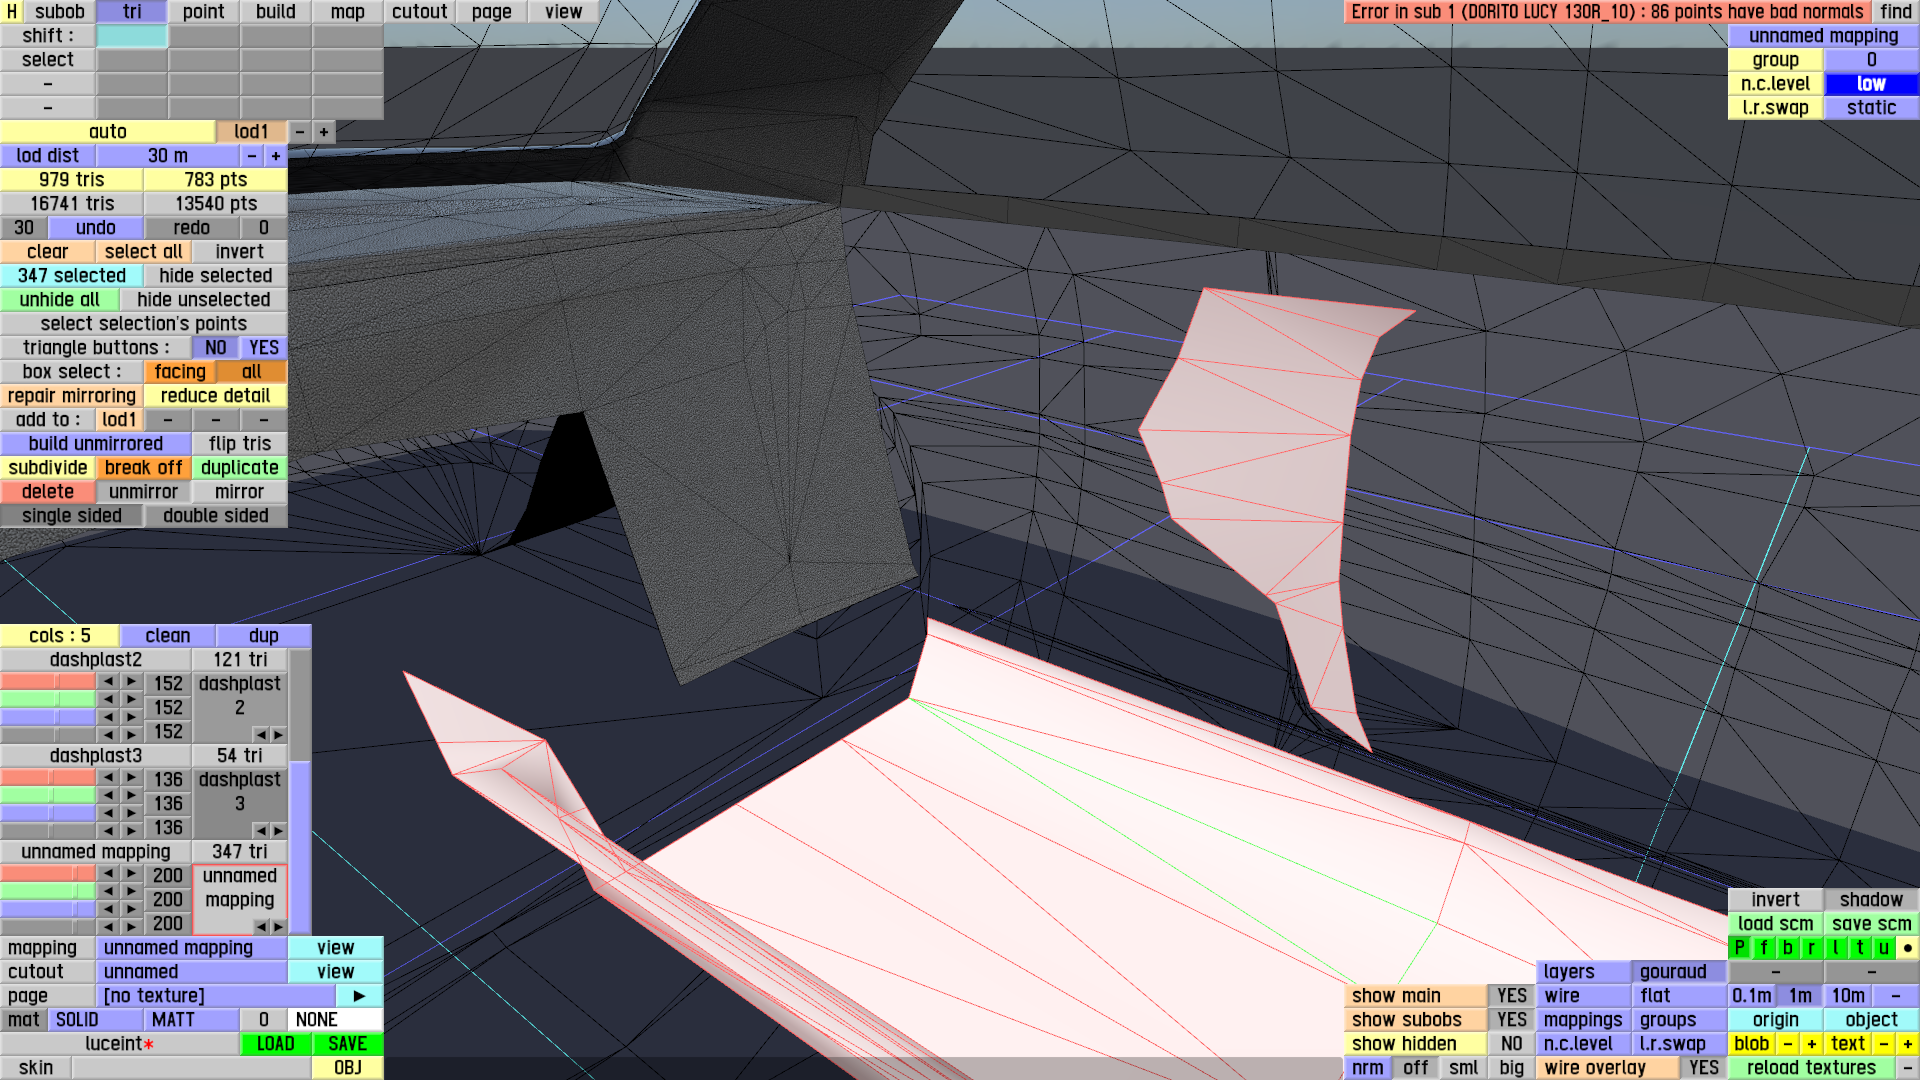Open the cutout 'unnamed' selector field
The width and height of the screenshot is (1920, 1080).
coord(191,972)
